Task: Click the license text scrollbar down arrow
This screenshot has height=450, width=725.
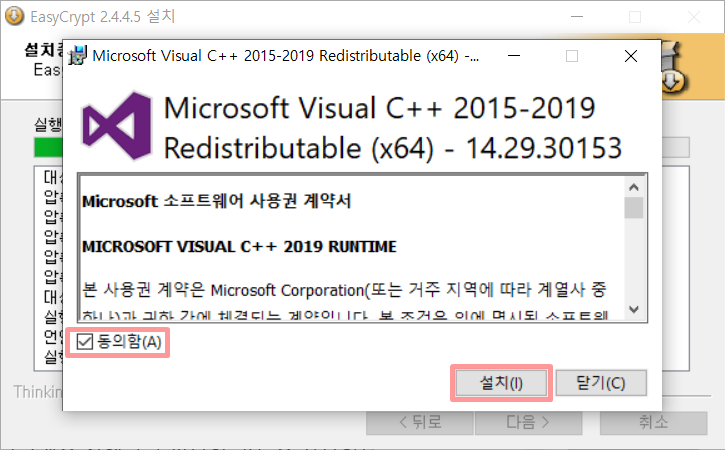Action: [x=634, y=309]
